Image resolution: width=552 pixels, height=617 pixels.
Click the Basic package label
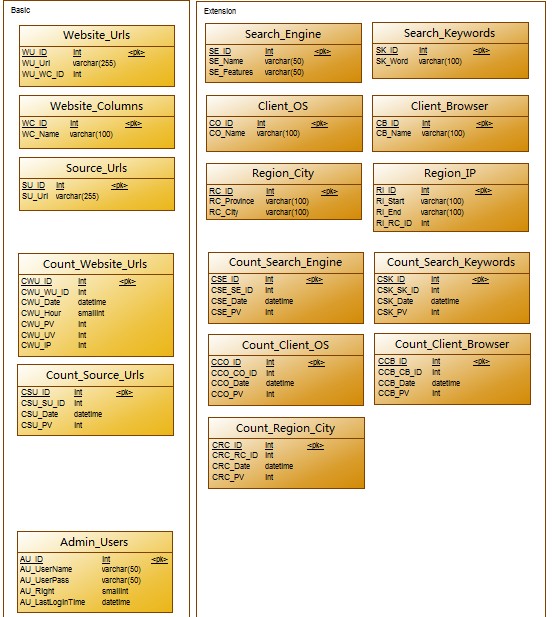point(20,10)
